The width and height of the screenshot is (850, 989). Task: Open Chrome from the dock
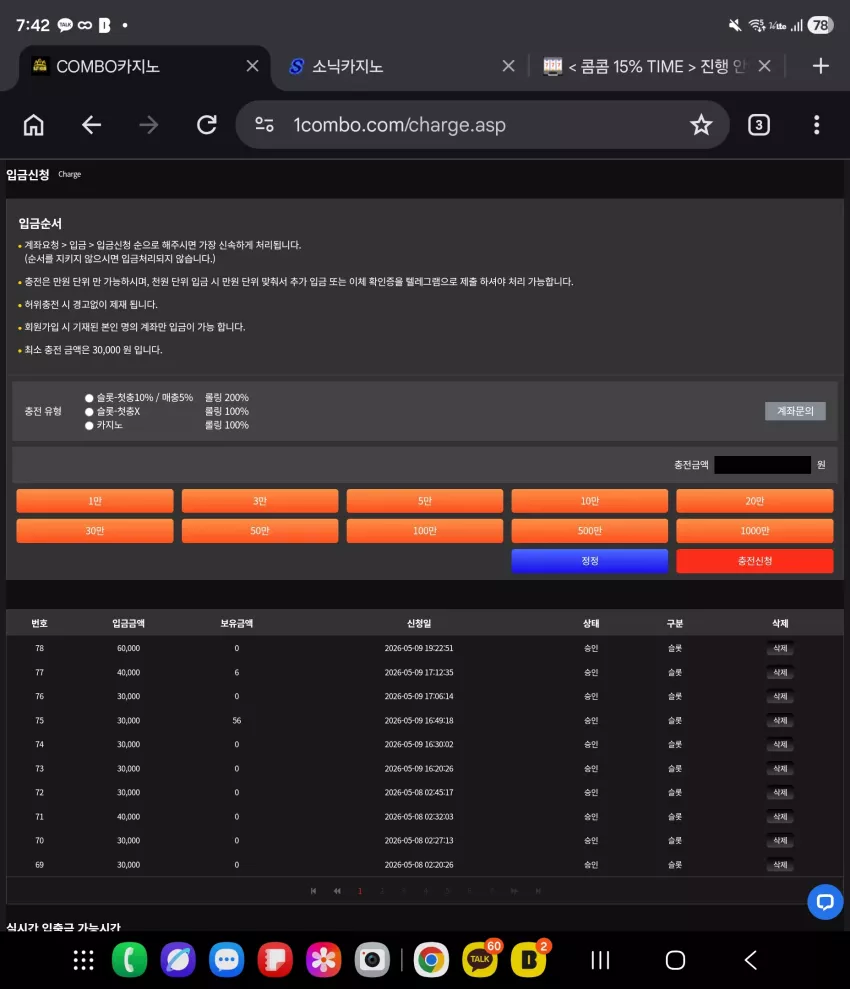pos(431,960)
